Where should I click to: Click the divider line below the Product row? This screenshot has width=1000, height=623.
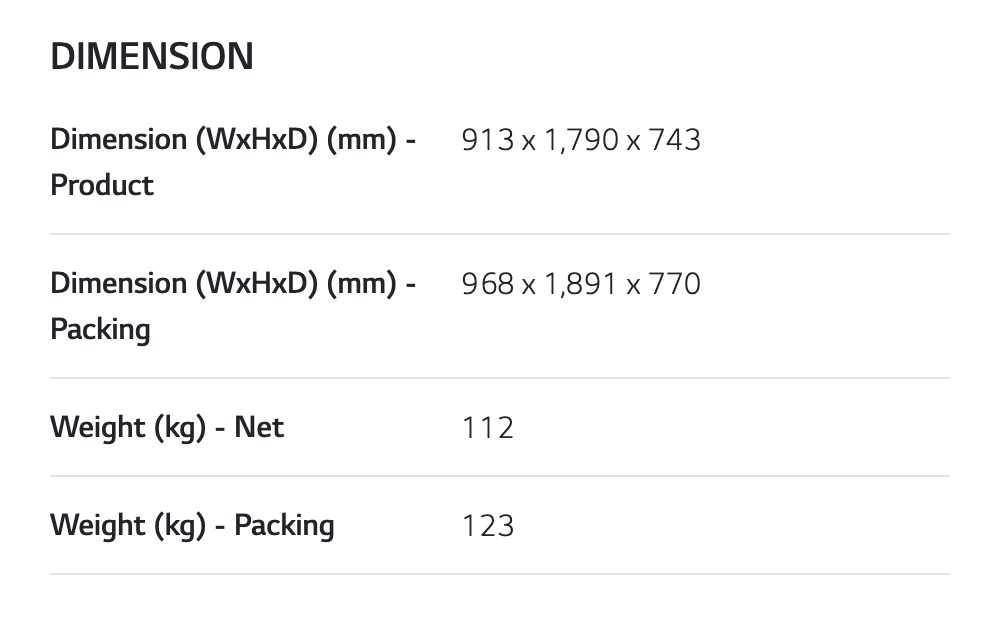pos(500,234)
